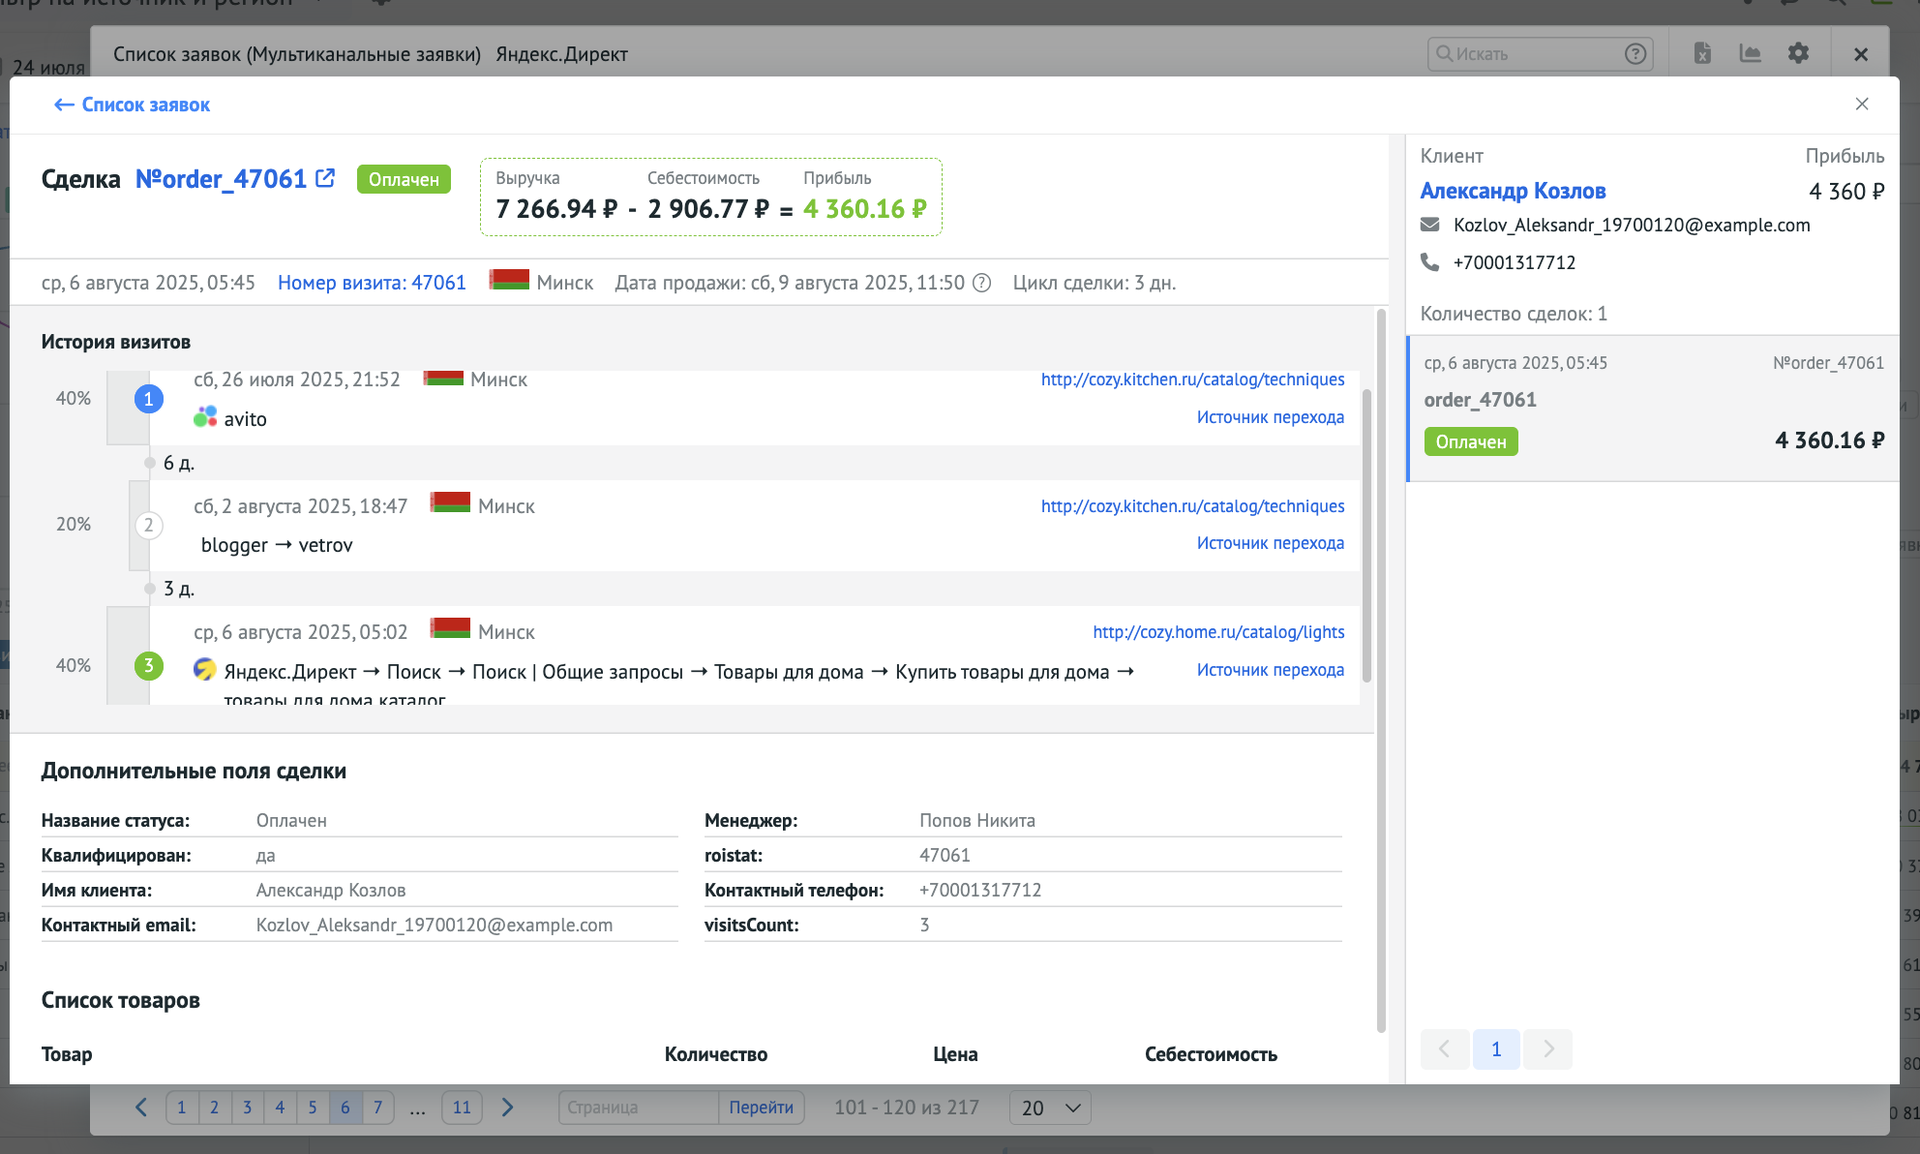
Task: Expand the 20 per-page dropdown
Action: pyautogui.click(x=1050, y=1108)
